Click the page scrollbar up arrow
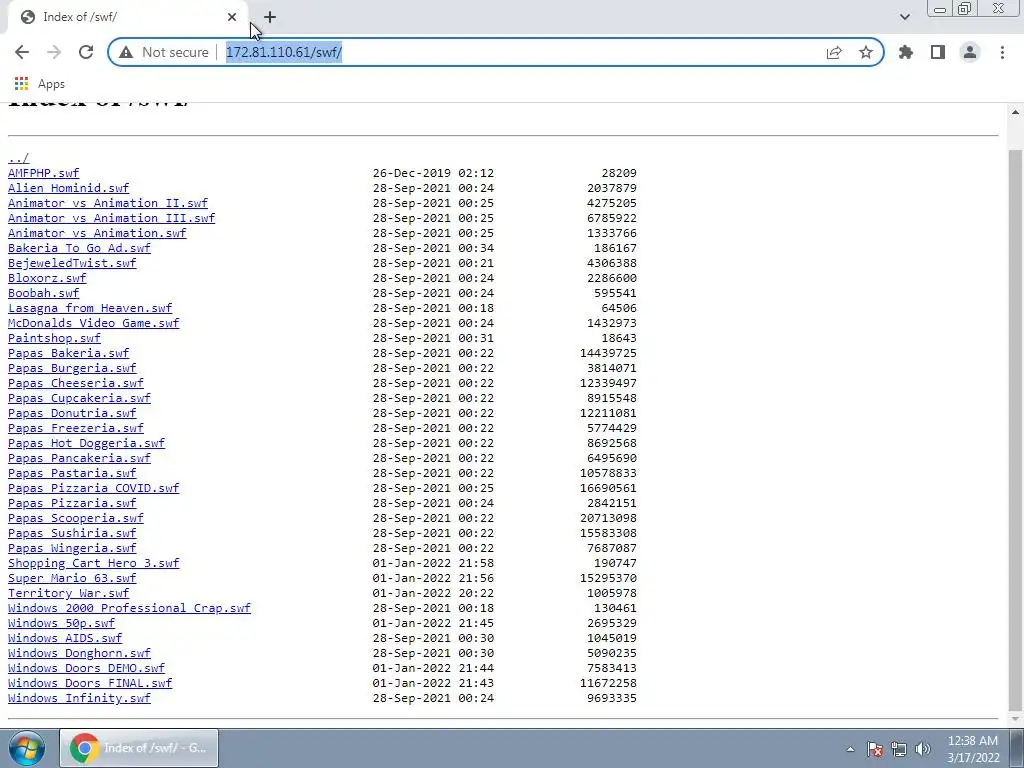 tap(1016, 112)
